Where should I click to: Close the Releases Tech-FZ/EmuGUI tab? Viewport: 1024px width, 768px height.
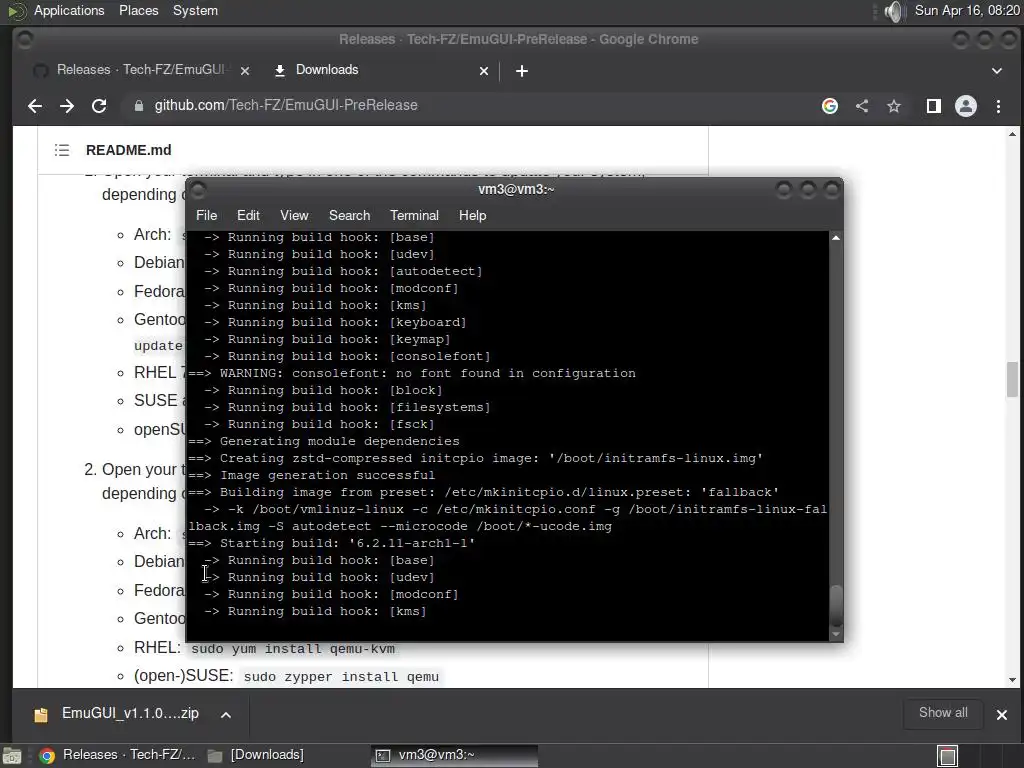coord(245,71)
